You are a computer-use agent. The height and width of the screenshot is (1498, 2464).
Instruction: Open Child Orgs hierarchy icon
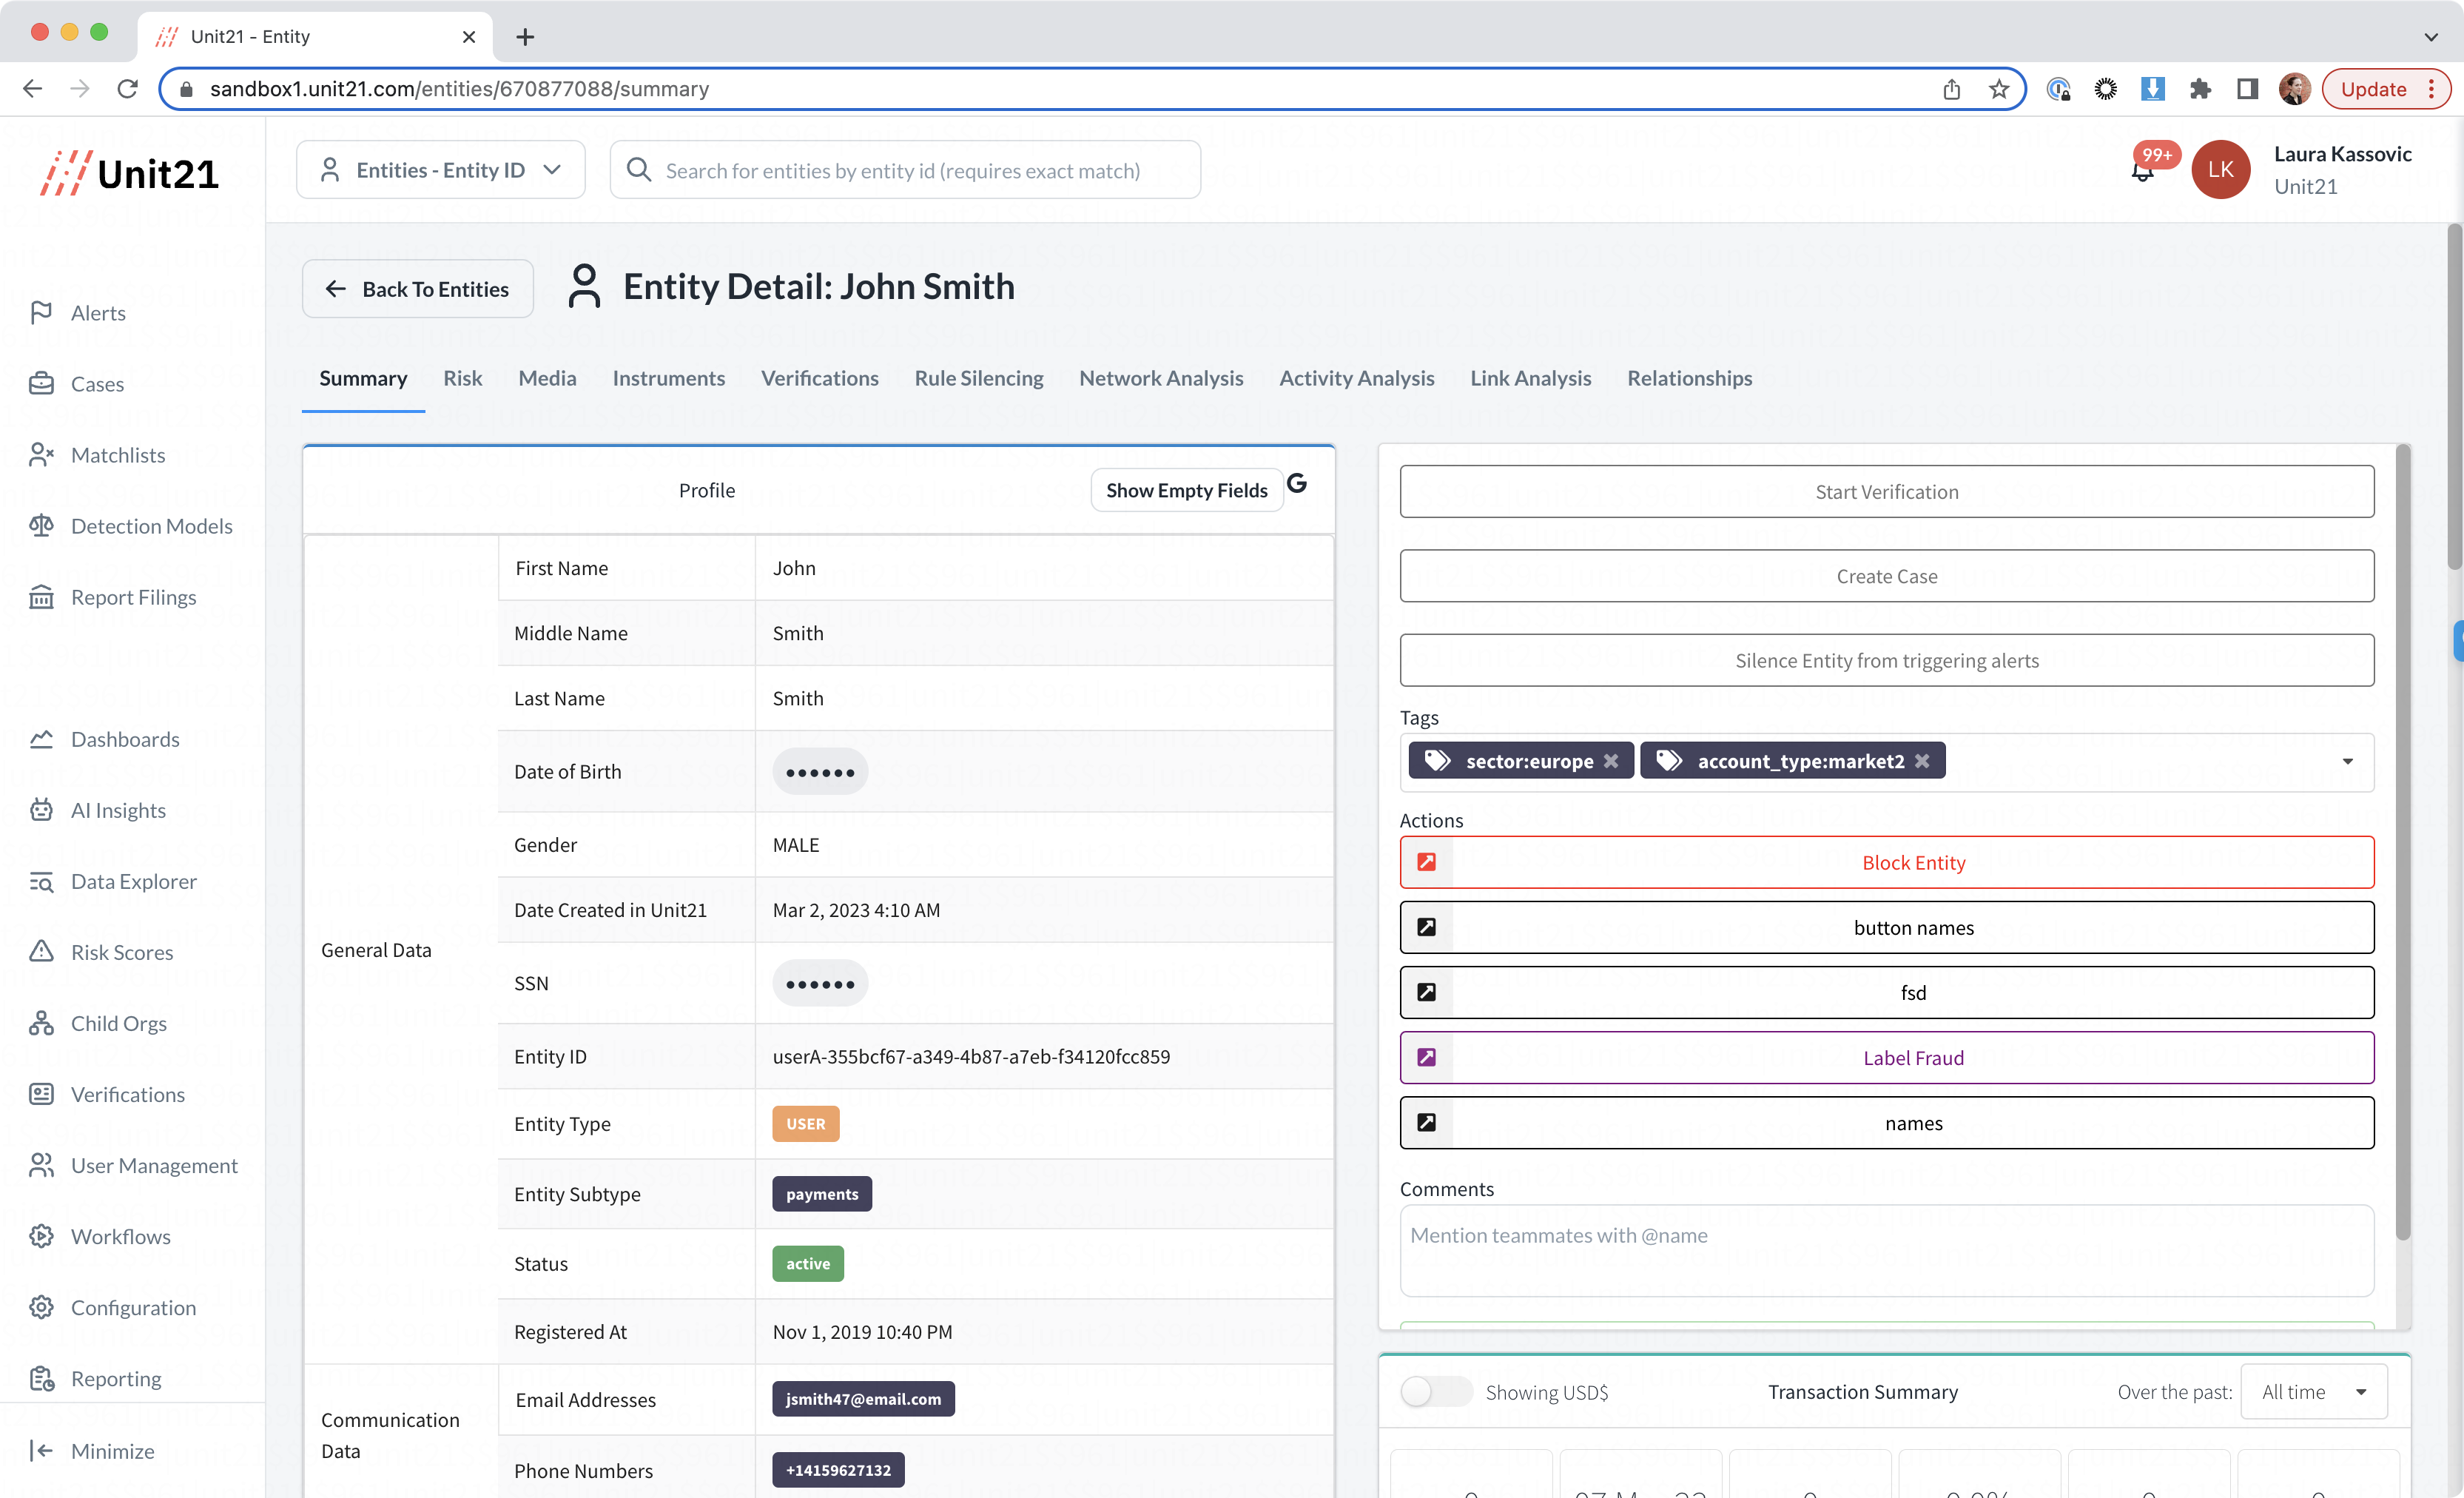pos(41,1023)
